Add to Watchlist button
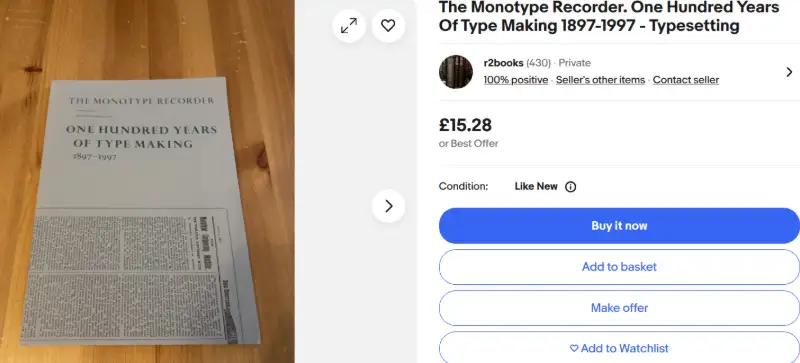 pos(619,348)
